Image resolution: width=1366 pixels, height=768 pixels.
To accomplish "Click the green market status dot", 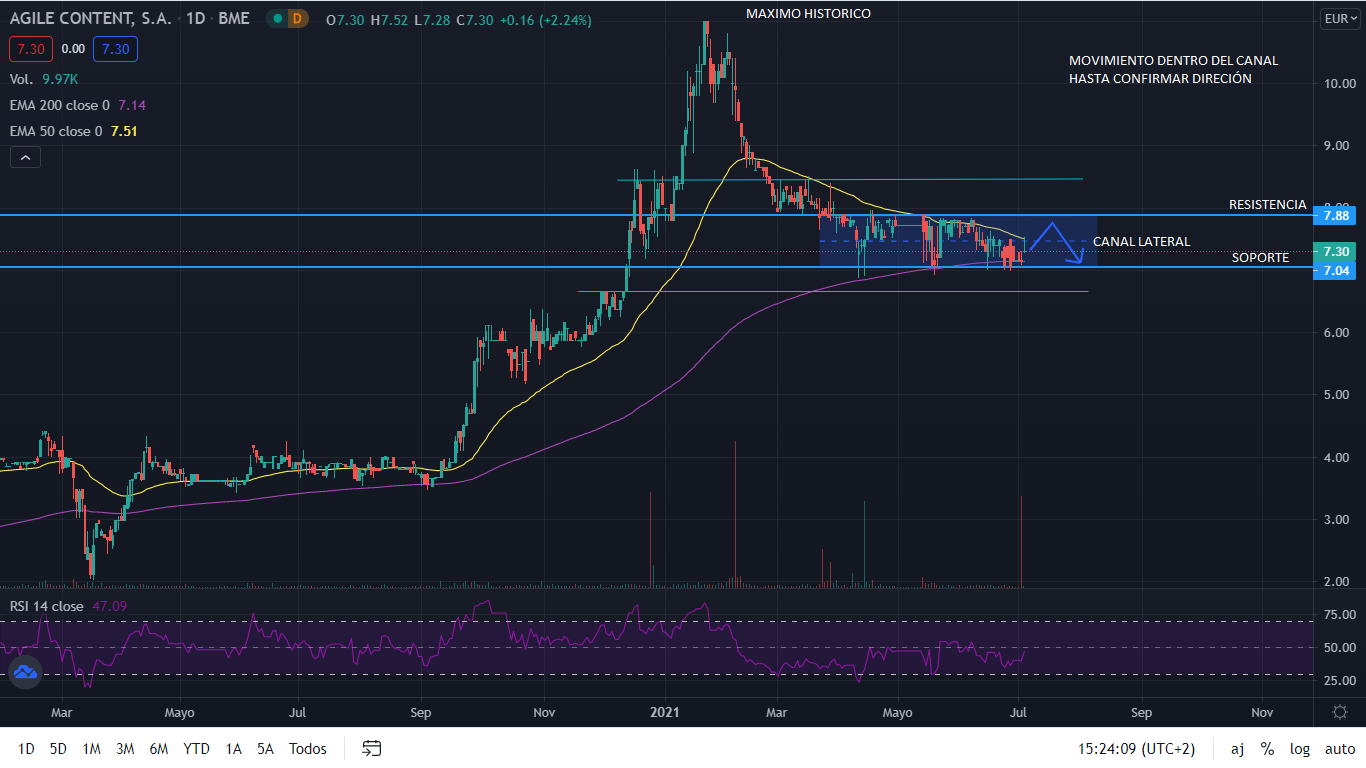I will (277, 20).
